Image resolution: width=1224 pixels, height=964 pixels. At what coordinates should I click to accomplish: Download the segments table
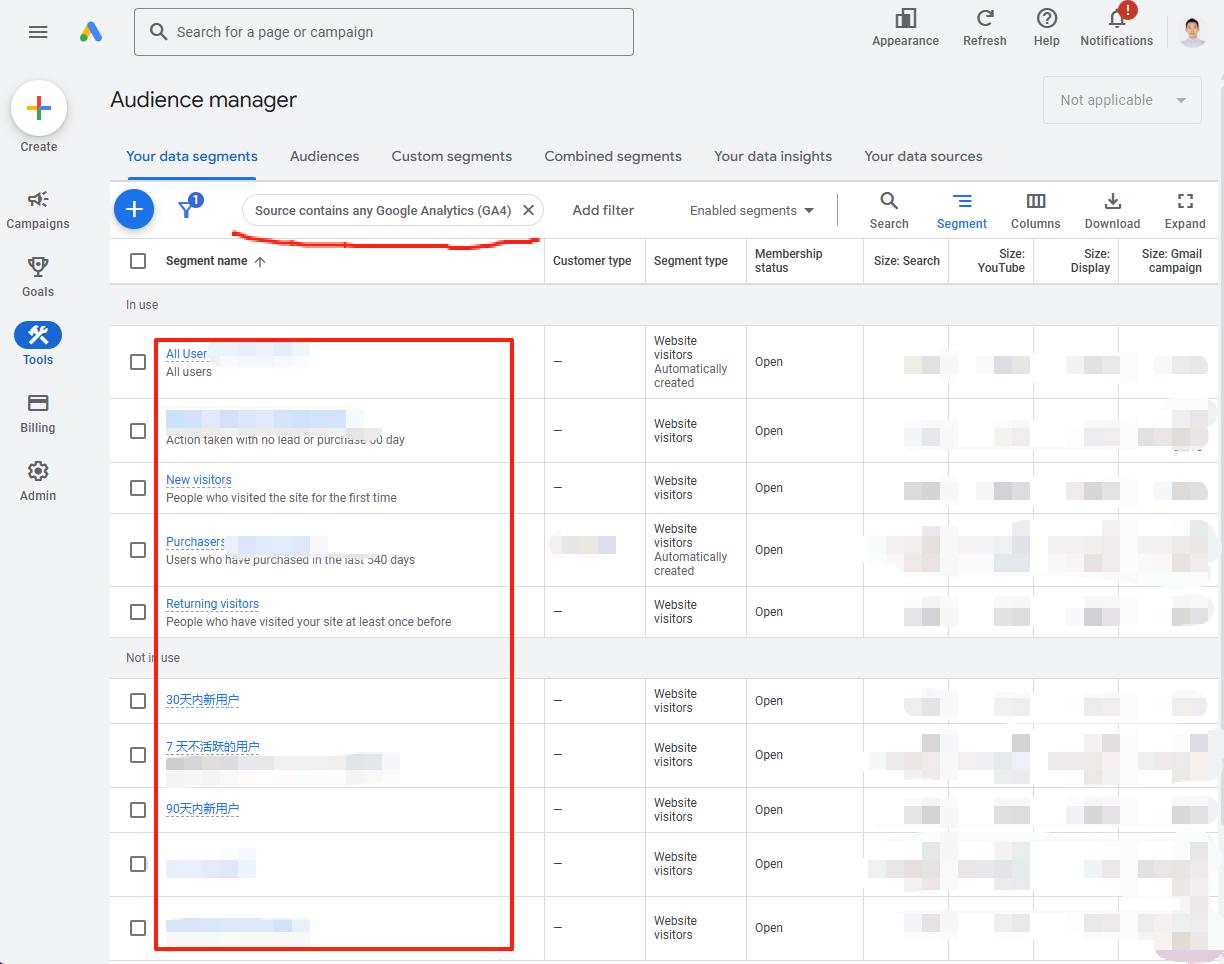[x=1112, y=202]
